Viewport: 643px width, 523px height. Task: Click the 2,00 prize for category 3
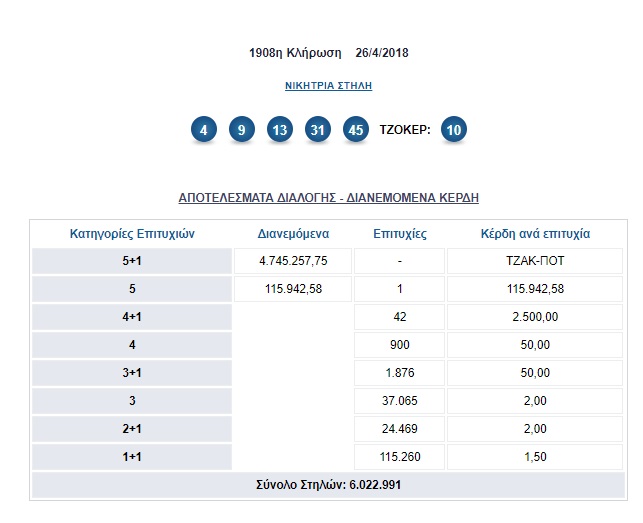[x=535, y=400]
